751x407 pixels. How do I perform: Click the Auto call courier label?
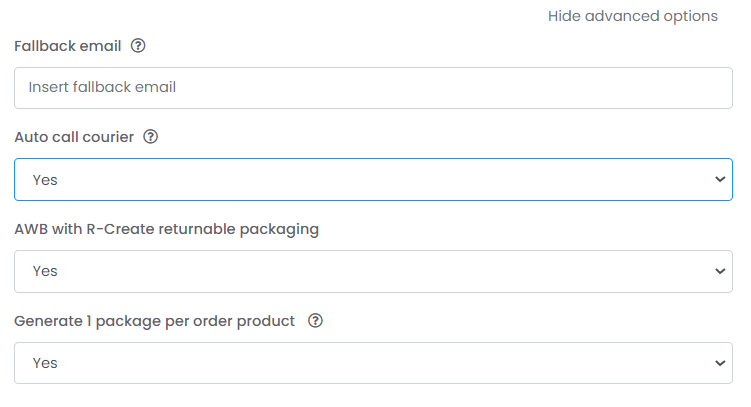74,137
